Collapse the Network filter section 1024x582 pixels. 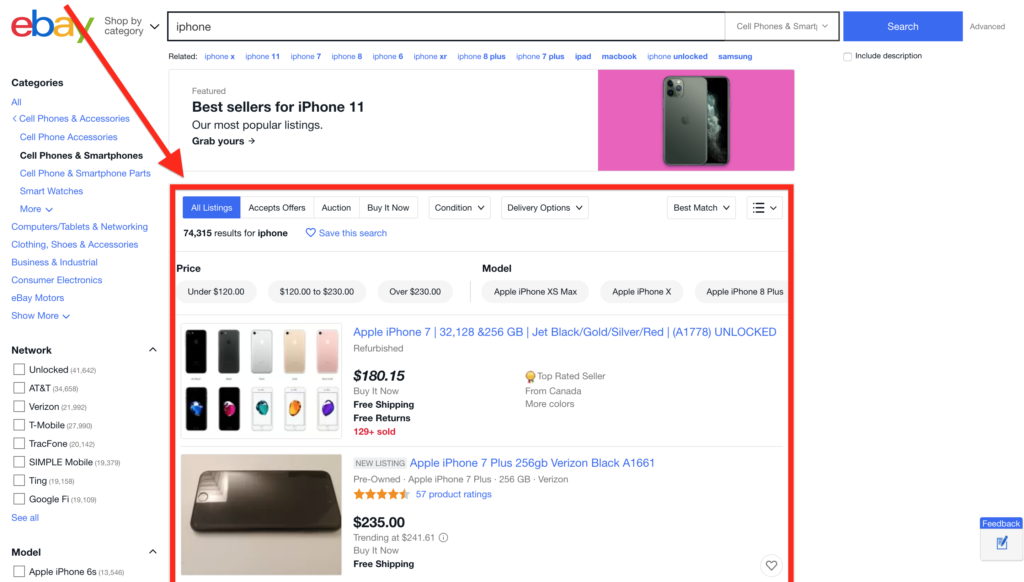[153, 350]
